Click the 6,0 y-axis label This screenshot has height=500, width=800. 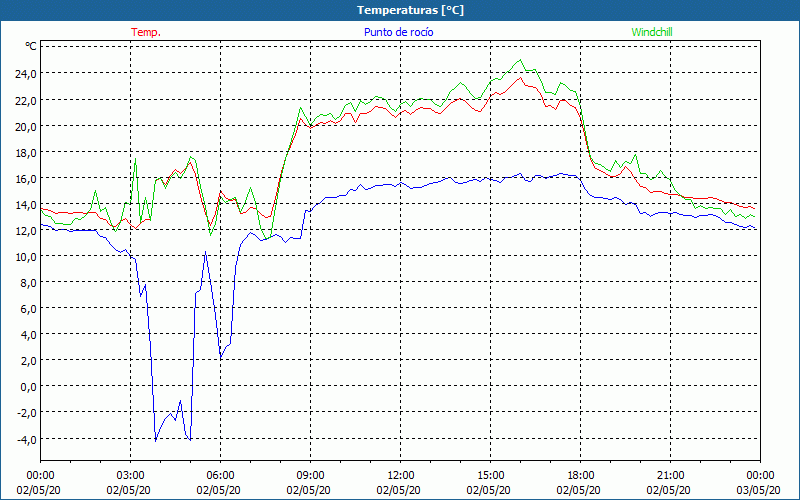pos(29,309)
